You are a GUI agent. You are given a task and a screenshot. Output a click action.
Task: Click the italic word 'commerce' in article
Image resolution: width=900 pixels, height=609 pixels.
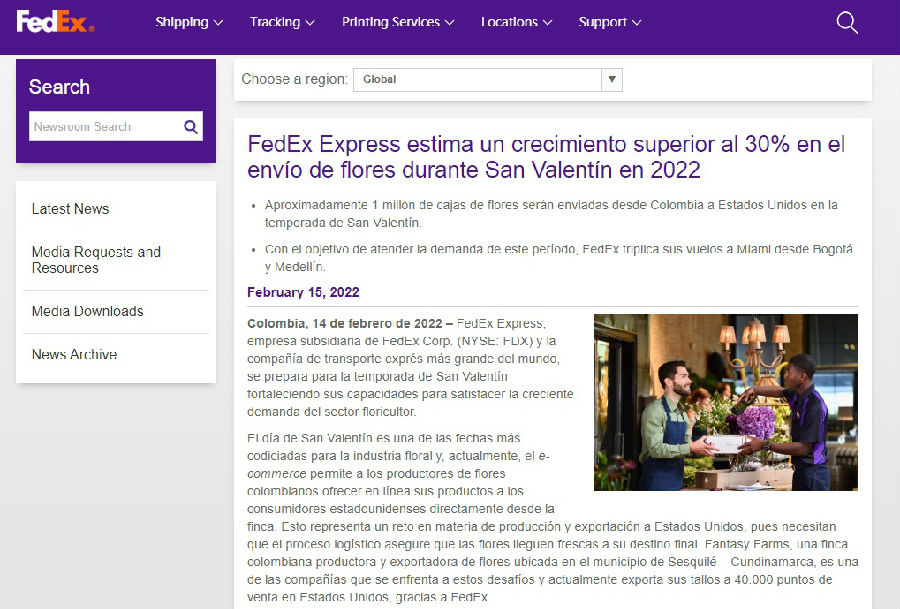coord(277,474)
